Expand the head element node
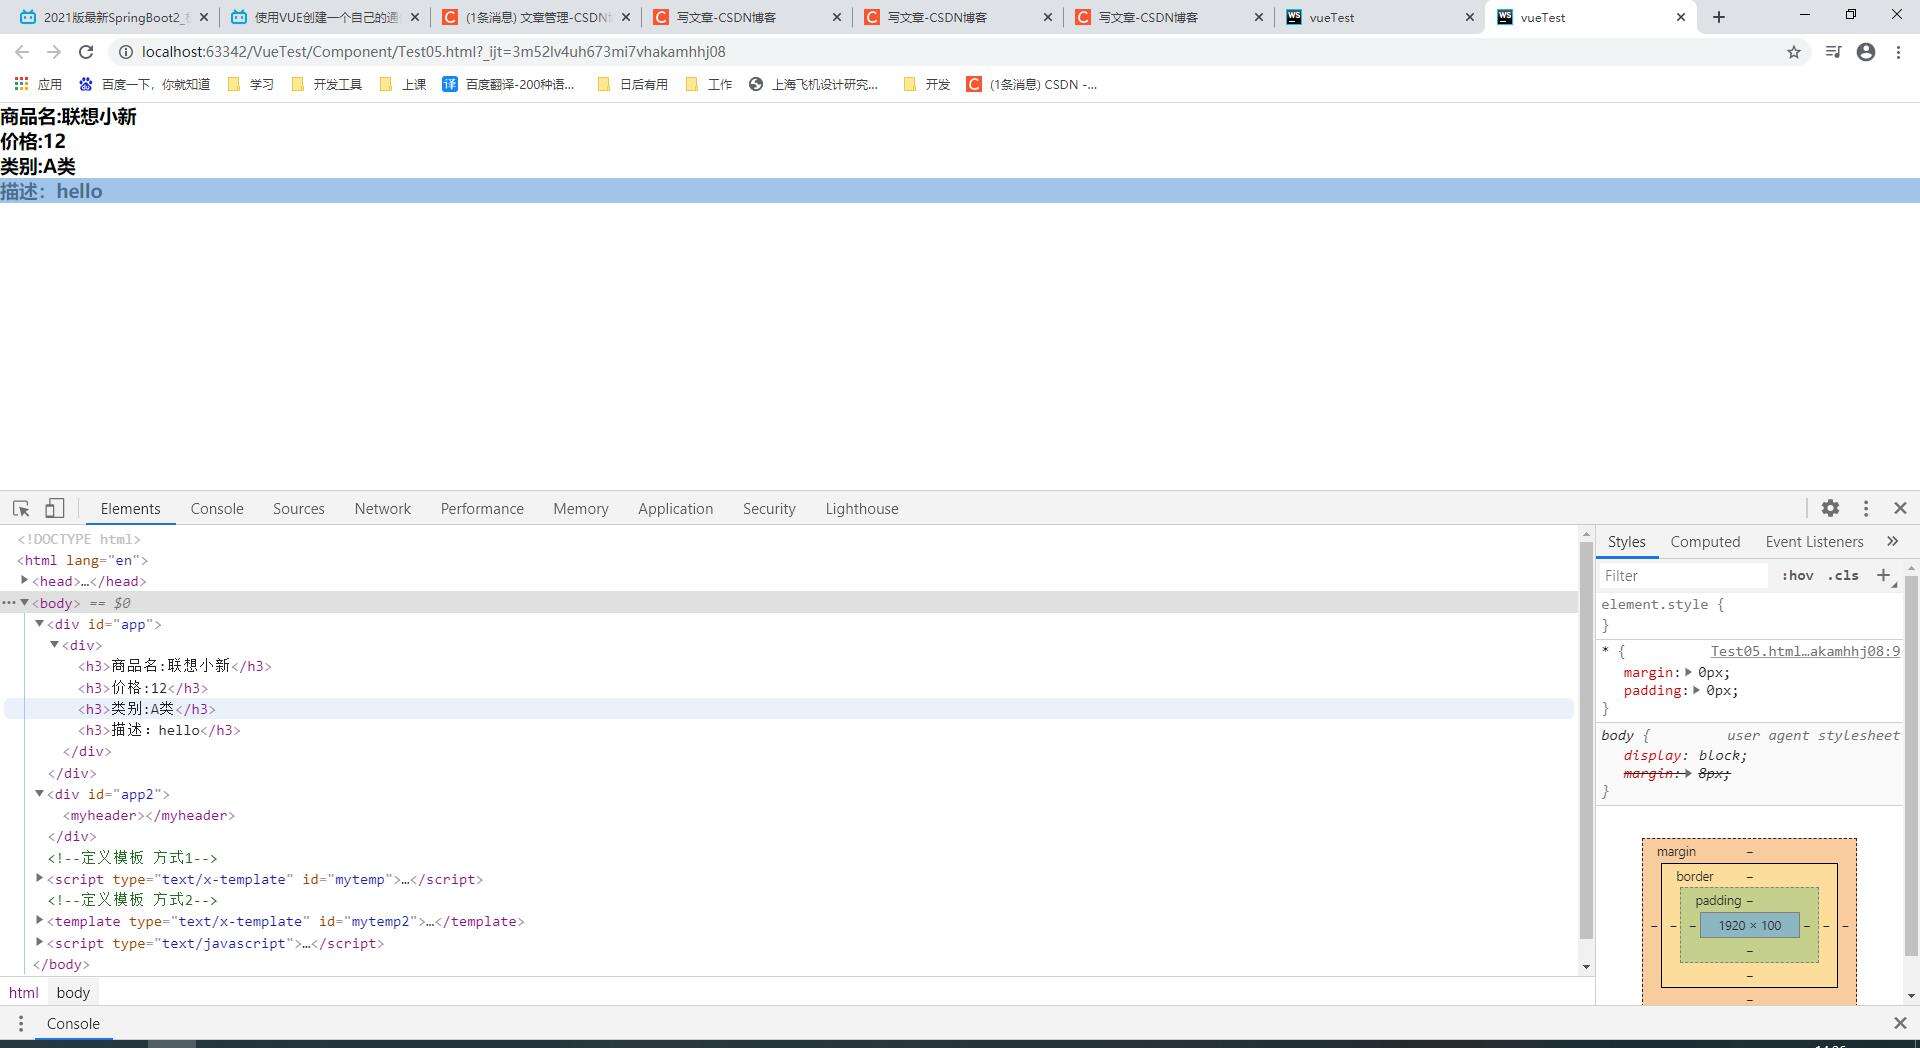 point(25,581)
